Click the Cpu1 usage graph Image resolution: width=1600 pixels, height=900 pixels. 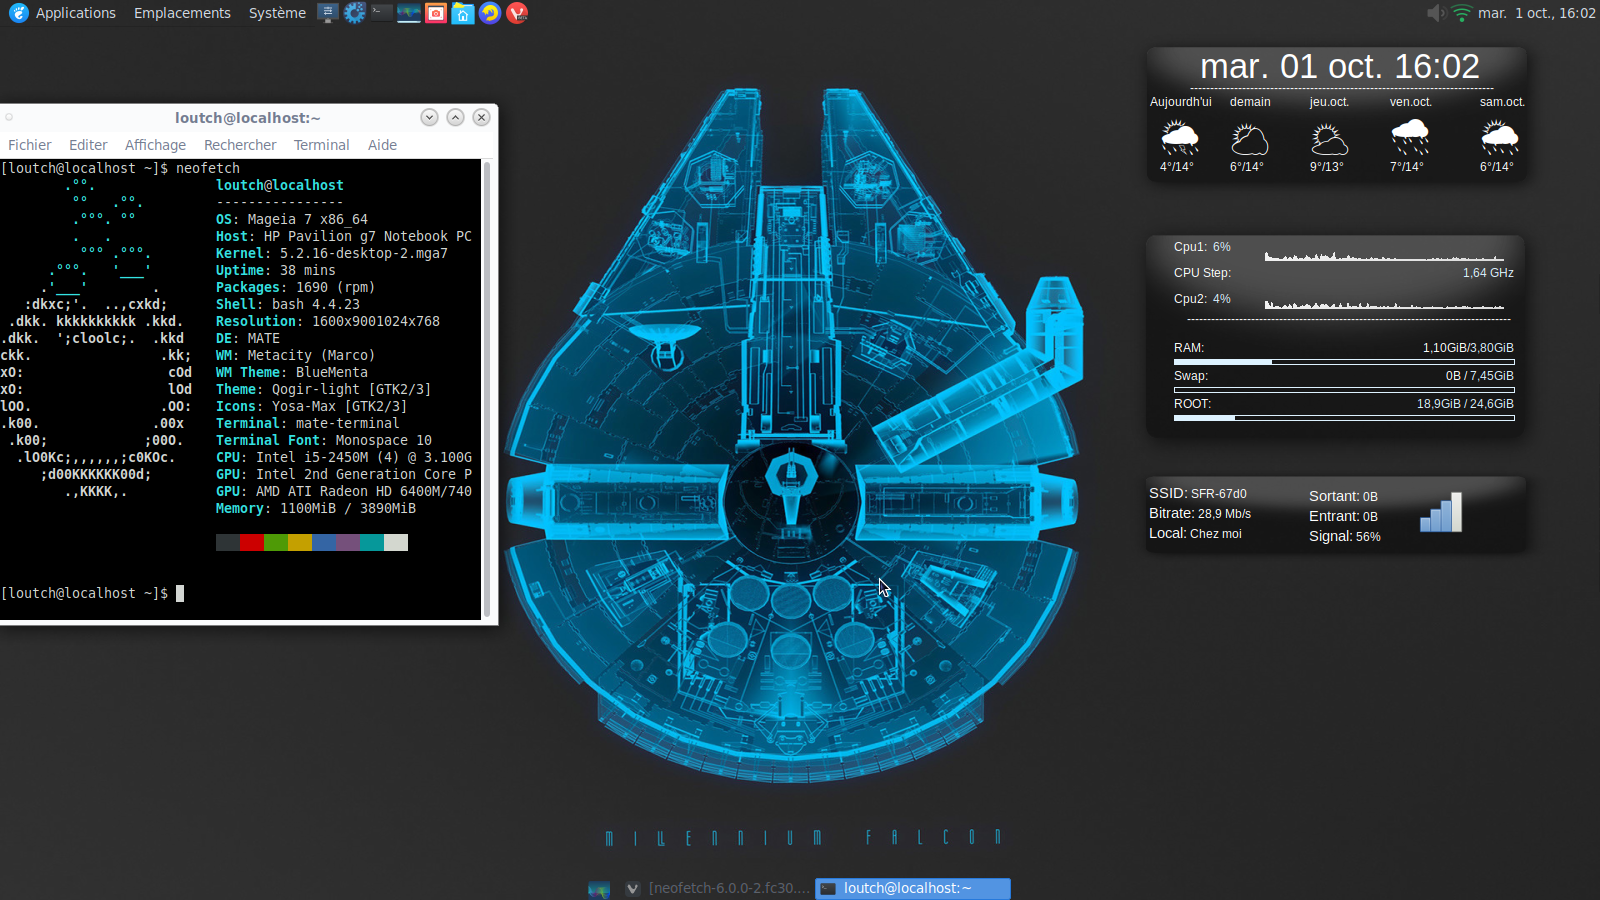tap(1384, 255)
